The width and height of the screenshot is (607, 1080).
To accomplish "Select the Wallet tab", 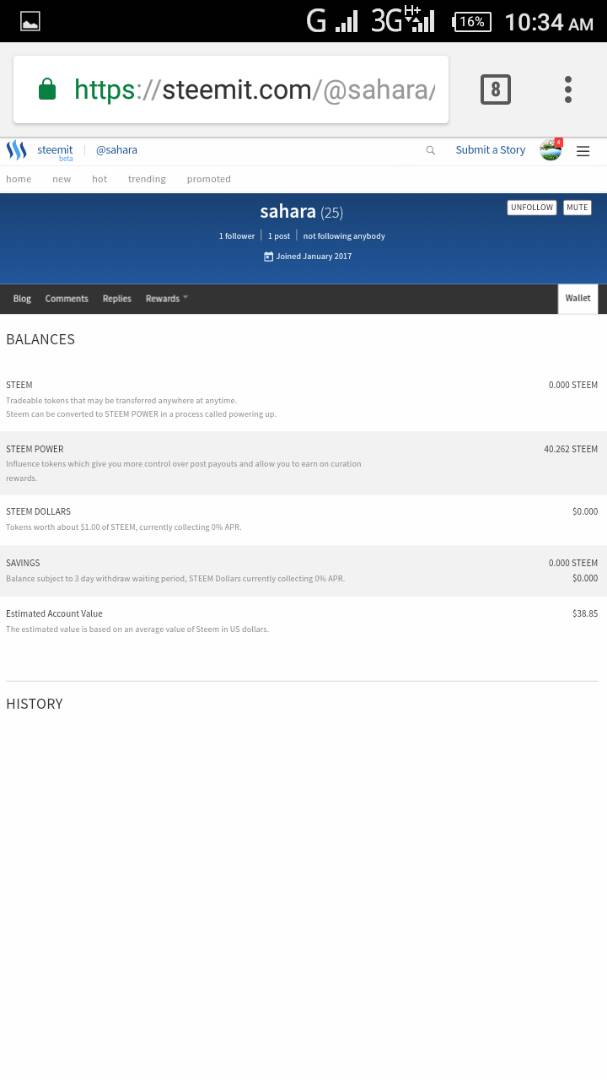I will (577, 298).
